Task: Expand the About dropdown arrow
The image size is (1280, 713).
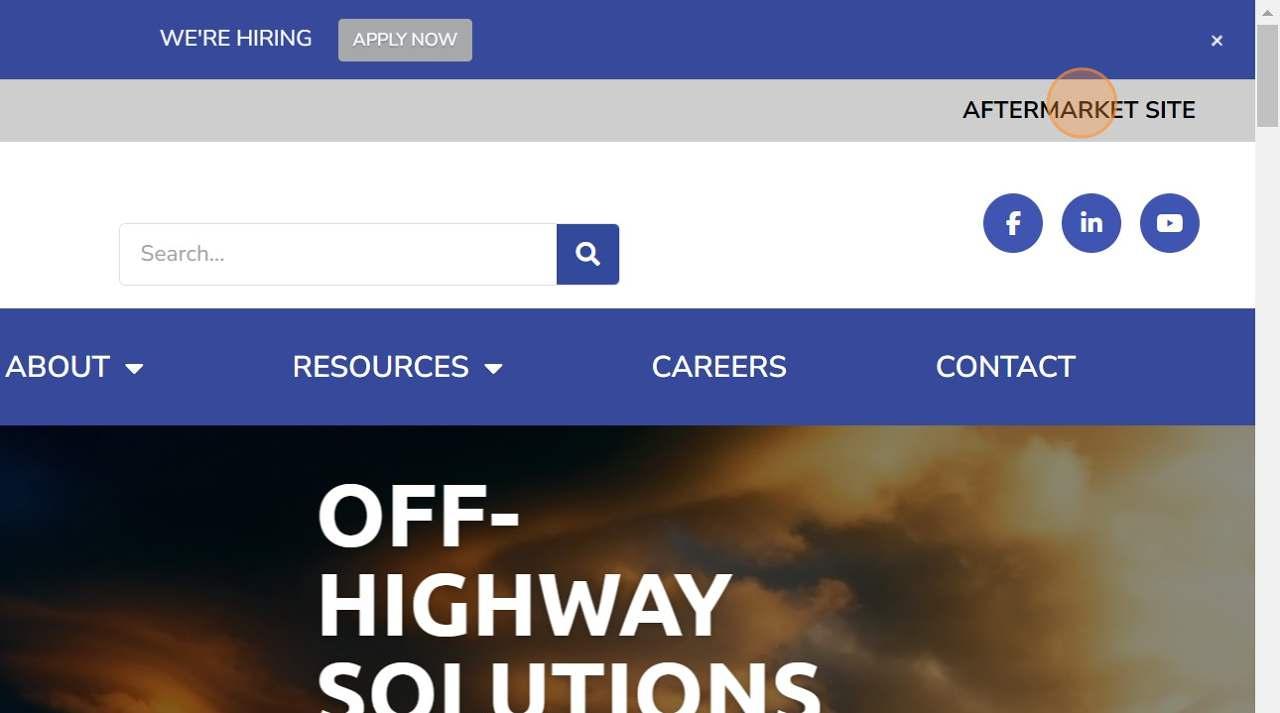Action: click(134, 368)
